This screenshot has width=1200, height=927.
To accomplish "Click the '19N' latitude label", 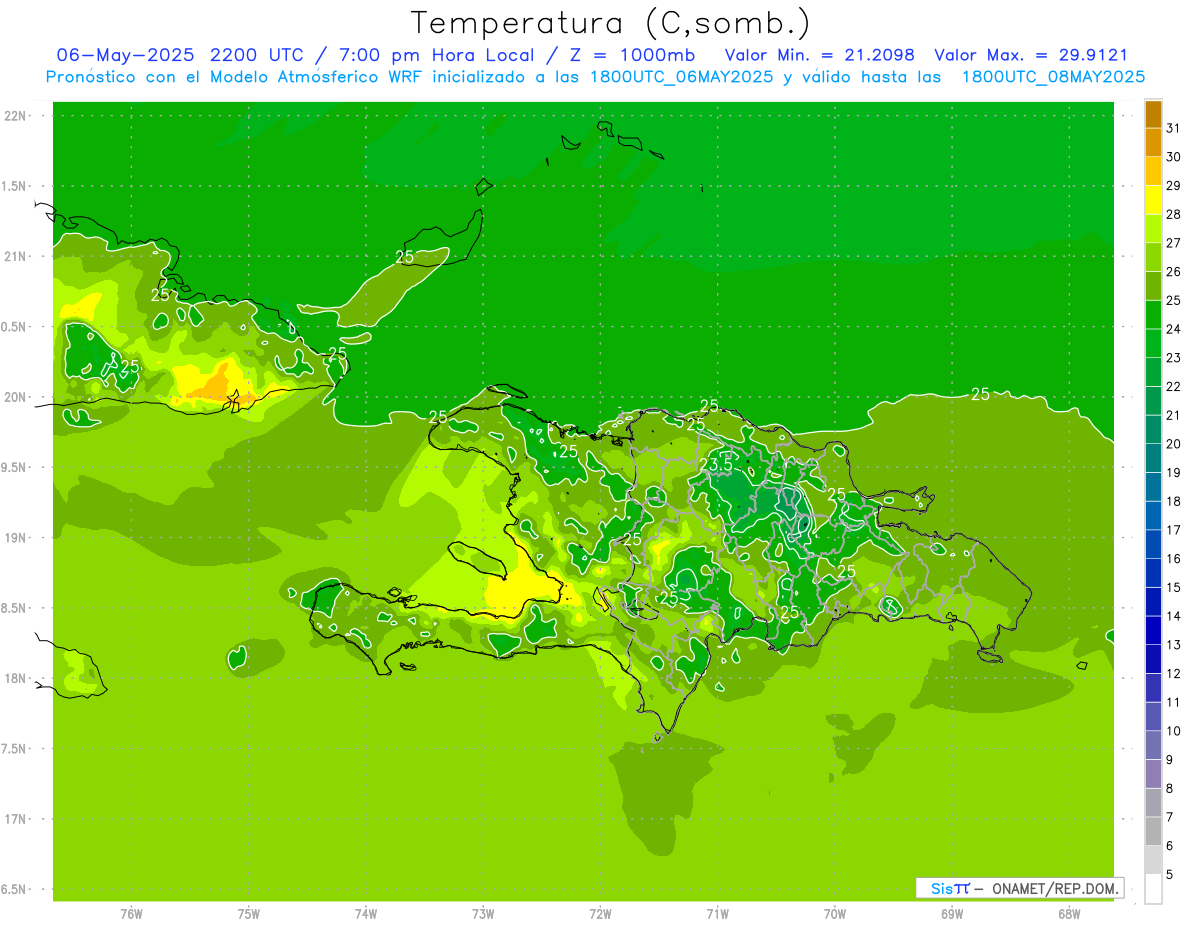I will click(16, 538).
